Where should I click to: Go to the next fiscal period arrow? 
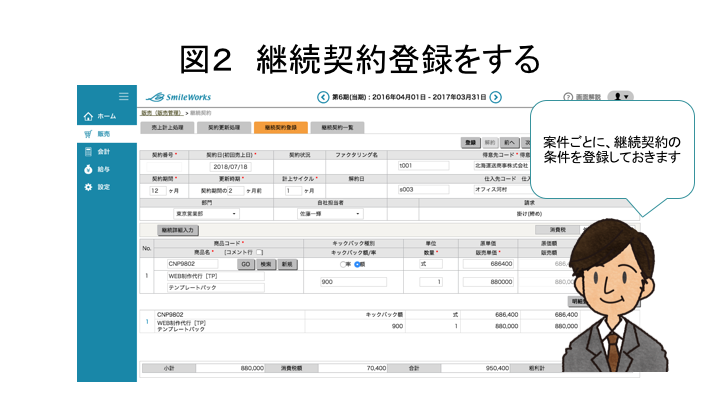click(495, 97)
